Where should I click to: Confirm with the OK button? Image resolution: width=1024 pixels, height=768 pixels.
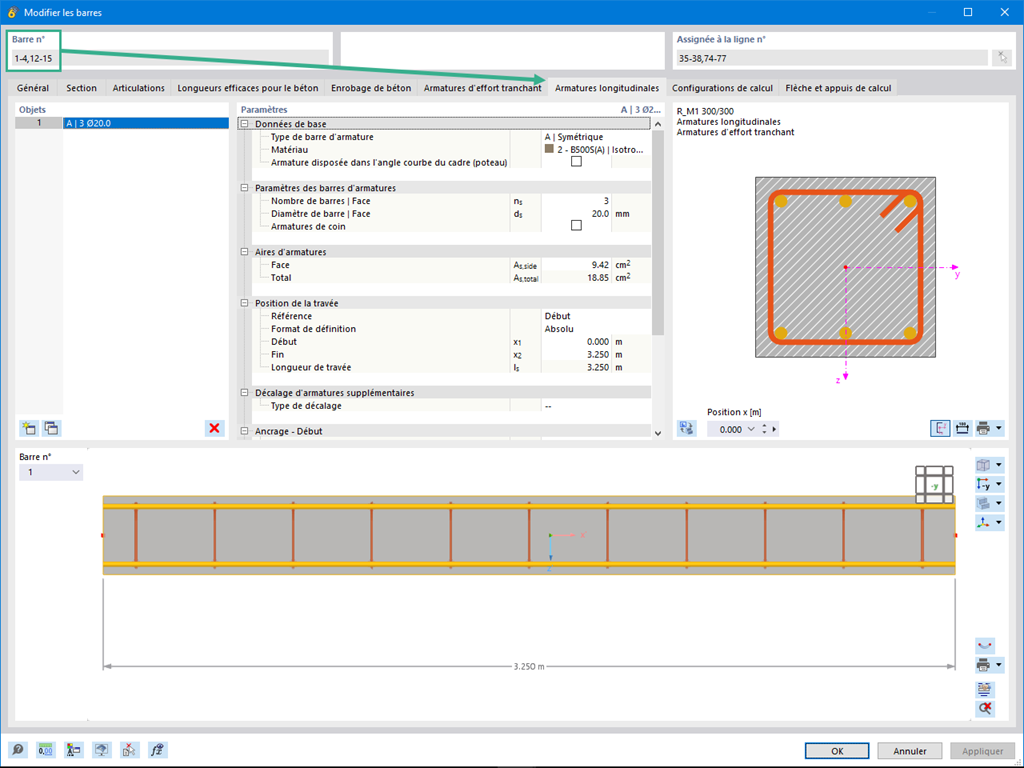837,751
